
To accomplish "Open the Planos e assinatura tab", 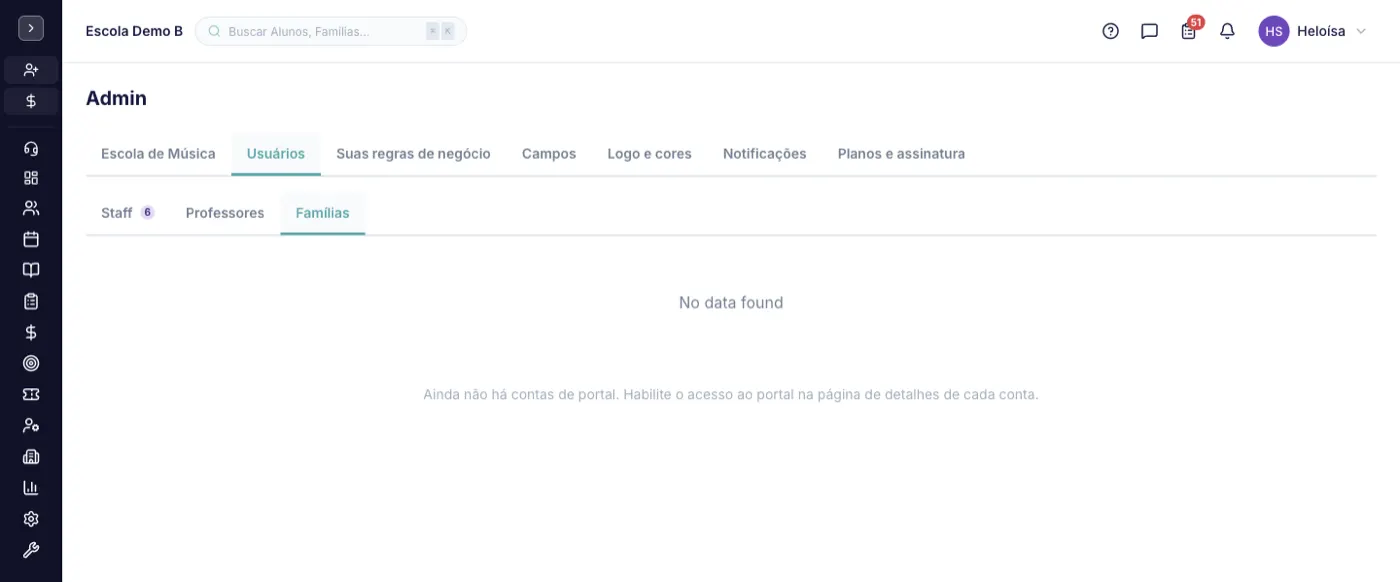I will tap(901, 154).
